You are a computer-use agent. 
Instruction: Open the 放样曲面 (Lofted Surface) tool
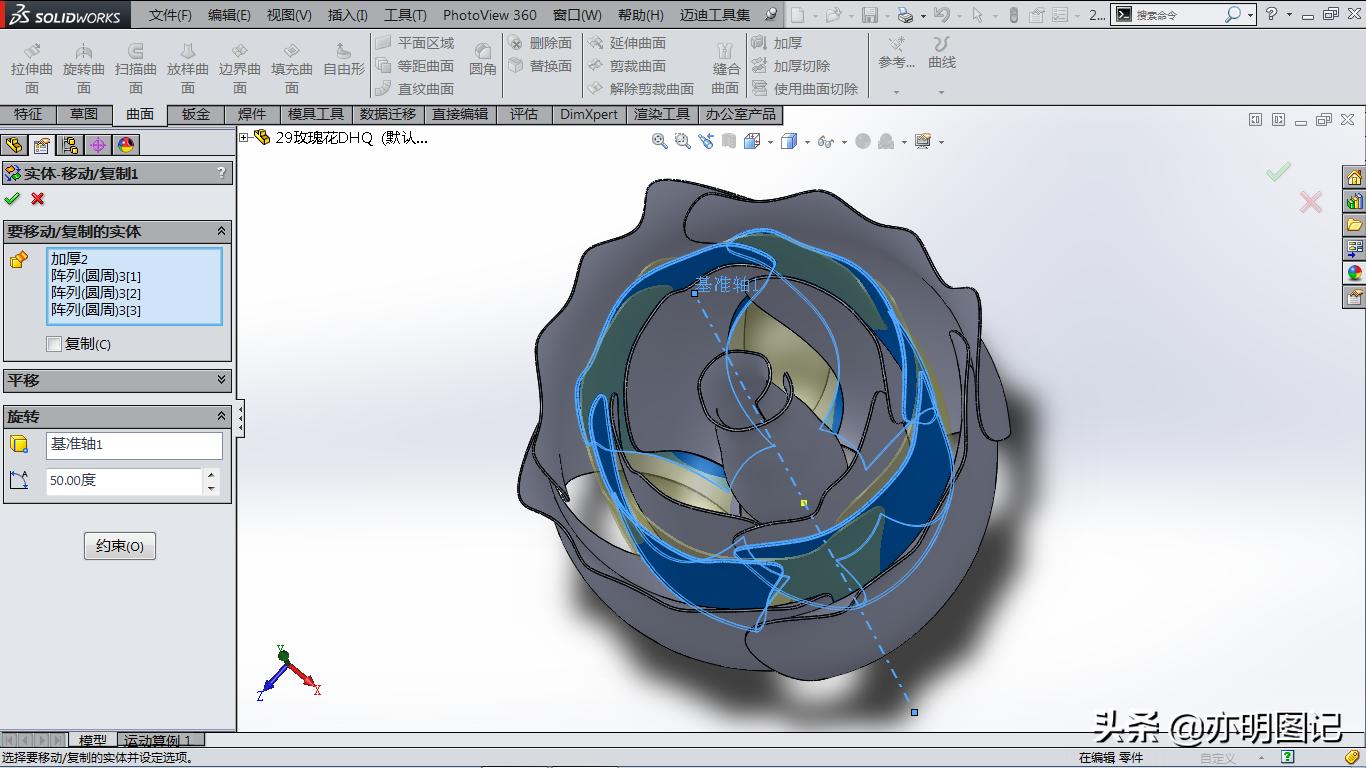[188, 62]
